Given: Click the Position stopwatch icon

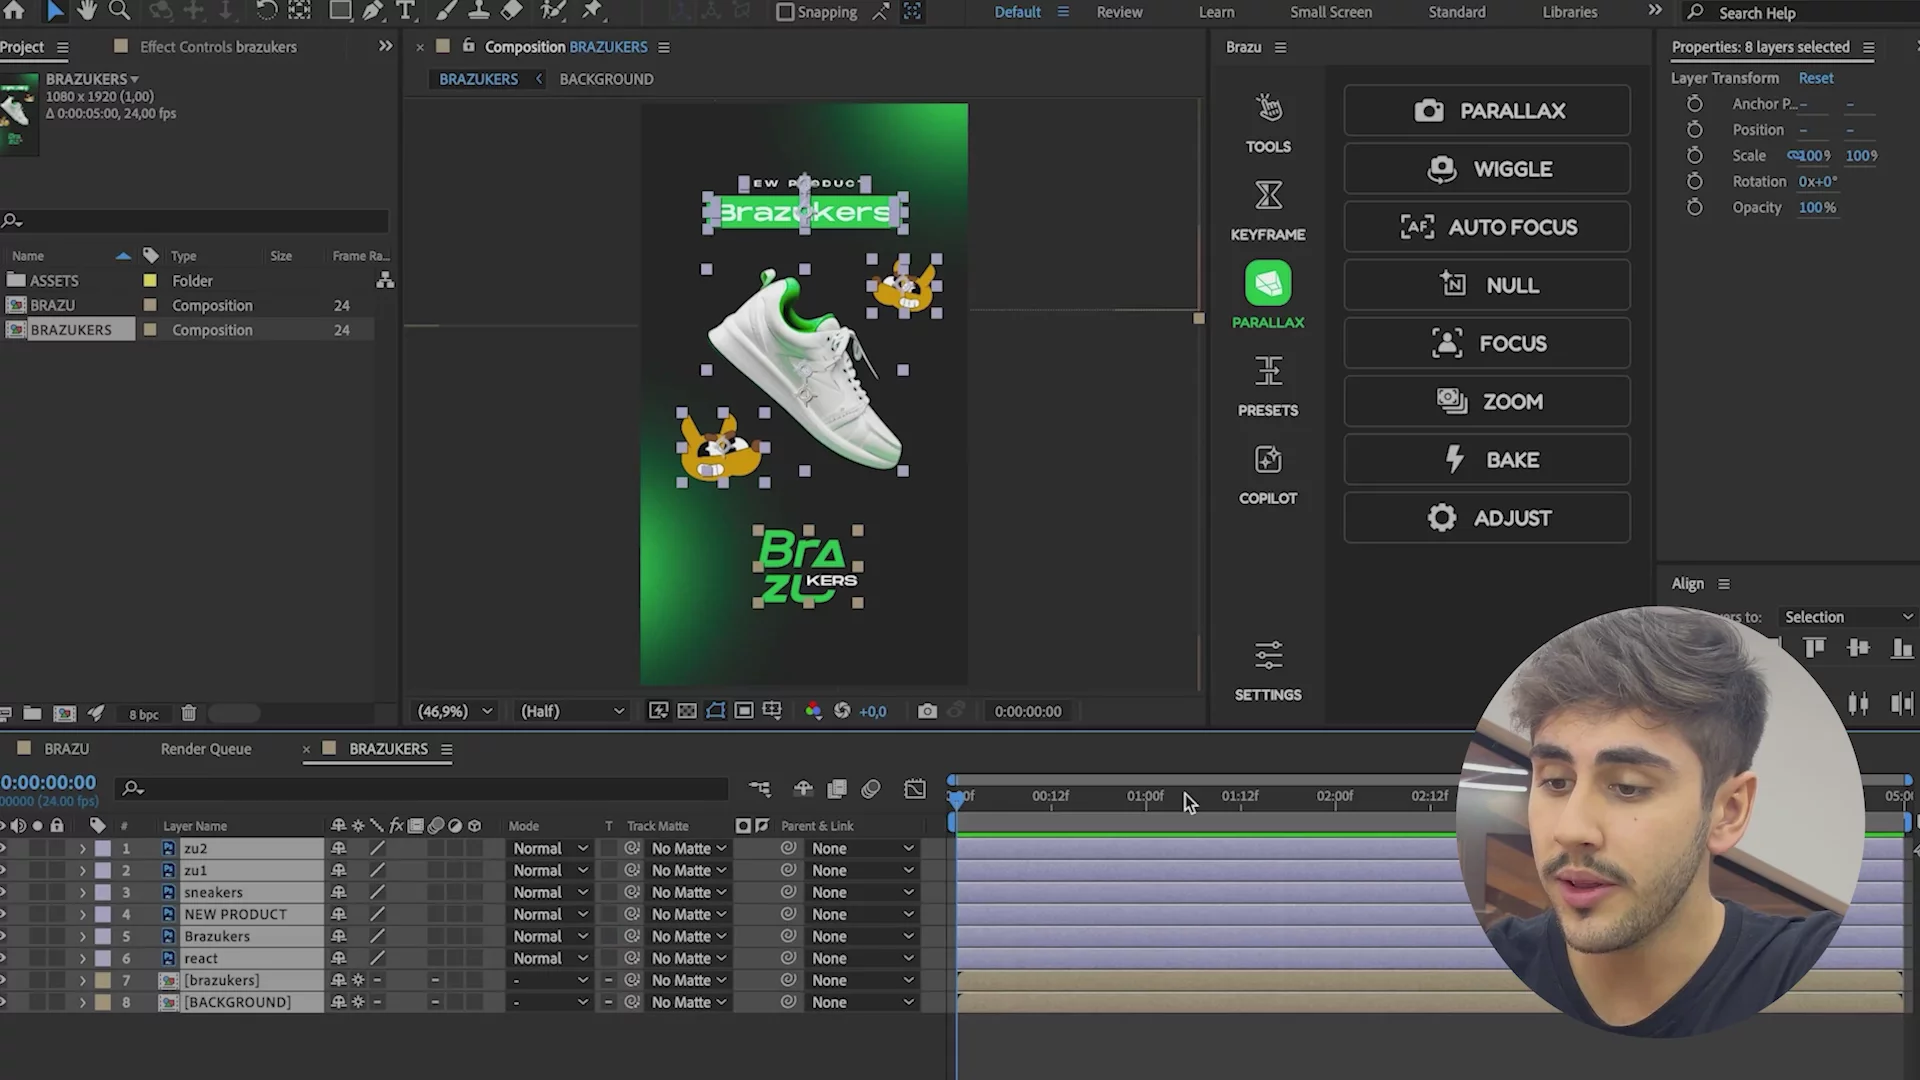Looking at the screenshot, I should [1694, 130].
